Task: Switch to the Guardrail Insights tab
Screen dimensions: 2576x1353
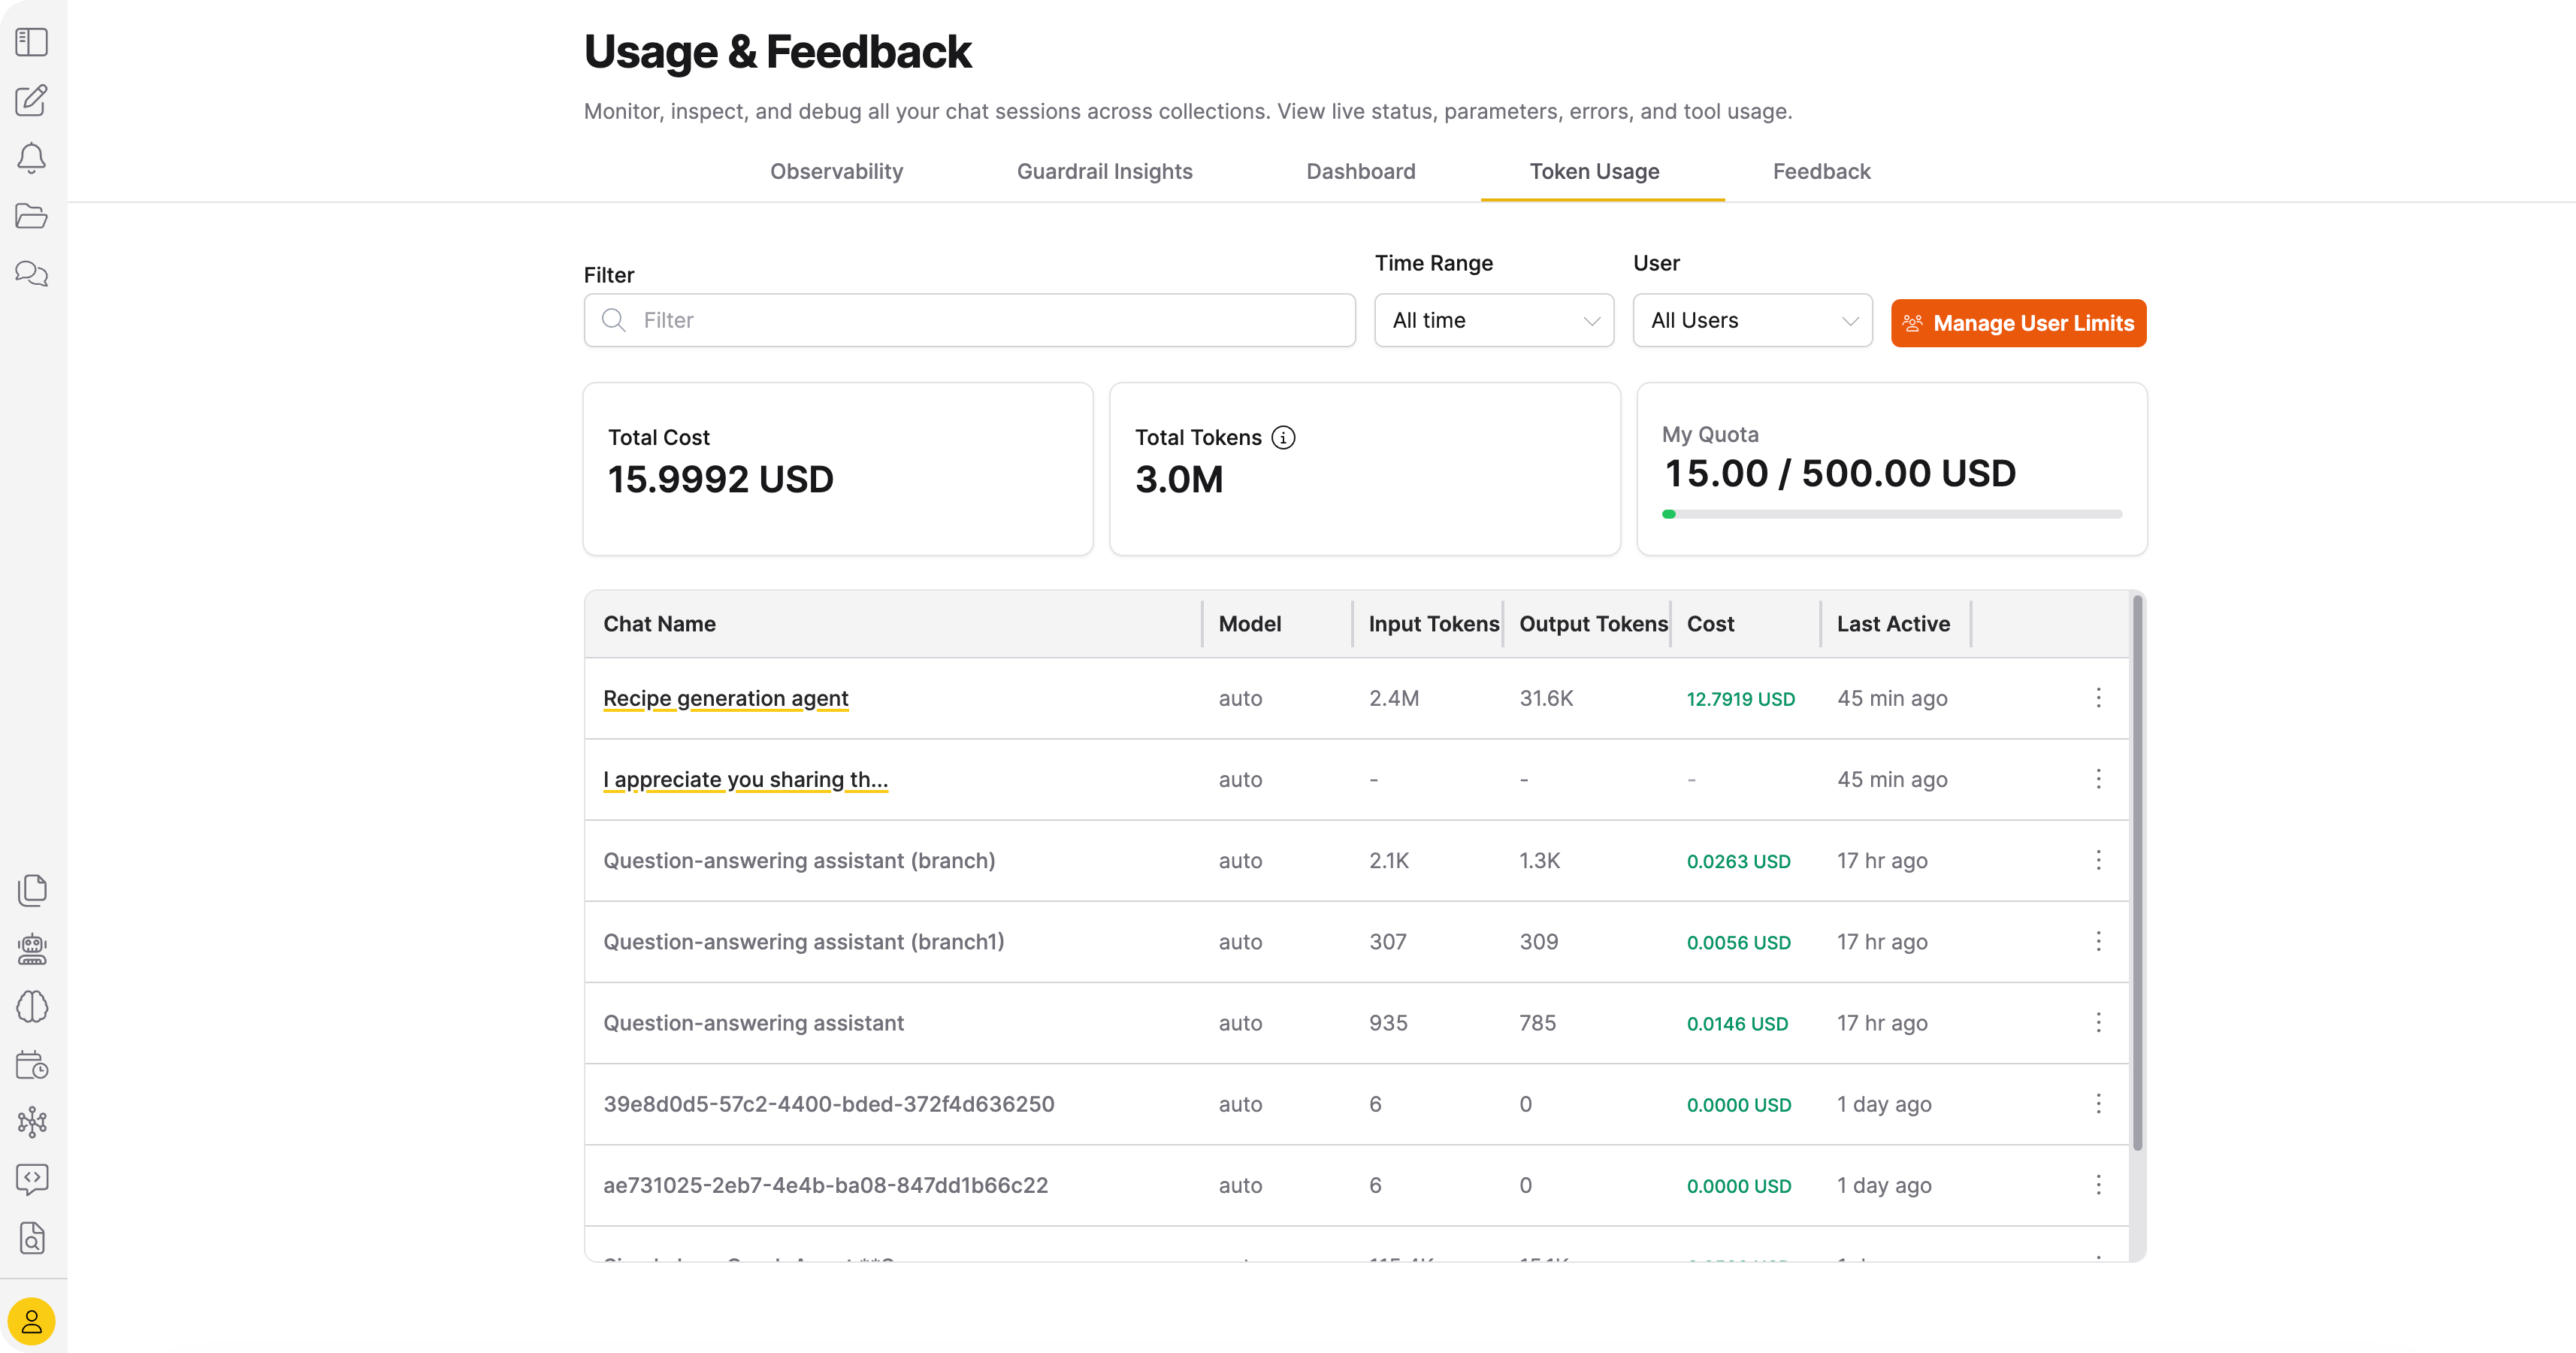Action: pos(1104,171)
